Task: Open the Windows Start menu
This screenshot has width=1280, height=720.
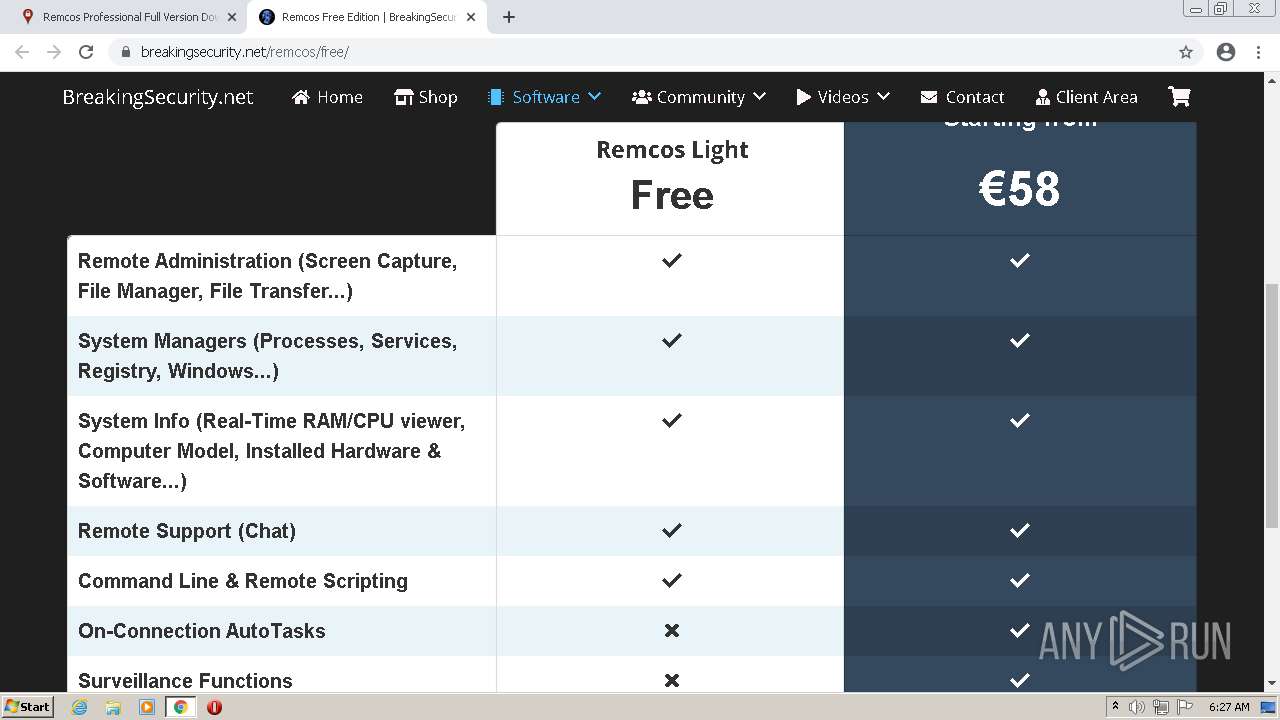Action: (x=28, y=706)
